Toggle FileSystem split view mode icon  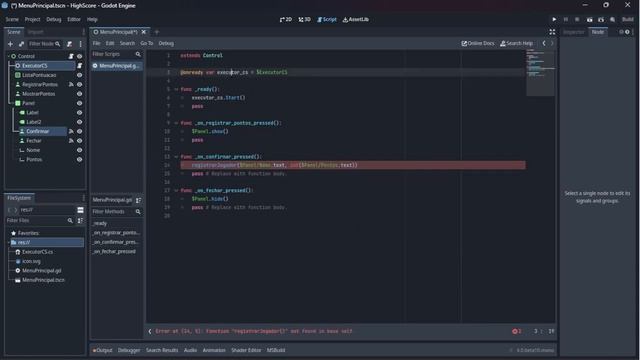click(x=80, y=210)
